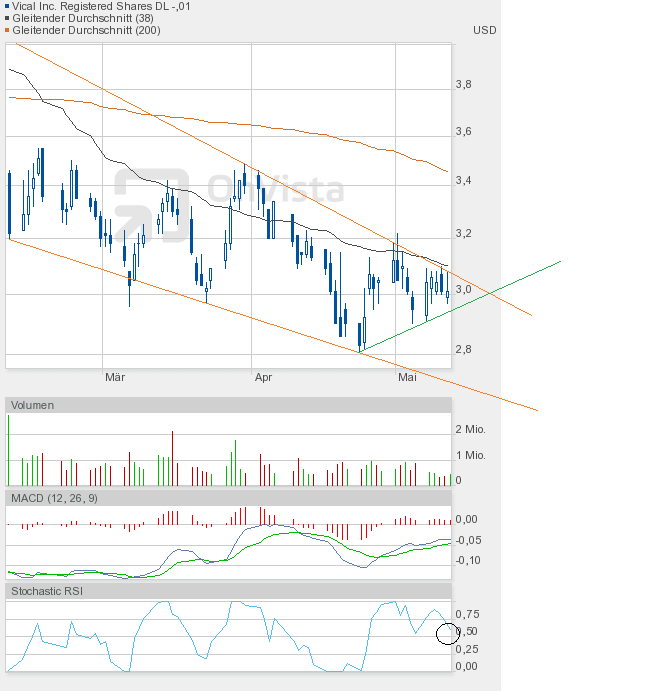The height and width of the screenshot is (691, 650).
Task: Click the MACD (12, 26, 9) panel header
Action: click(54, 498)
